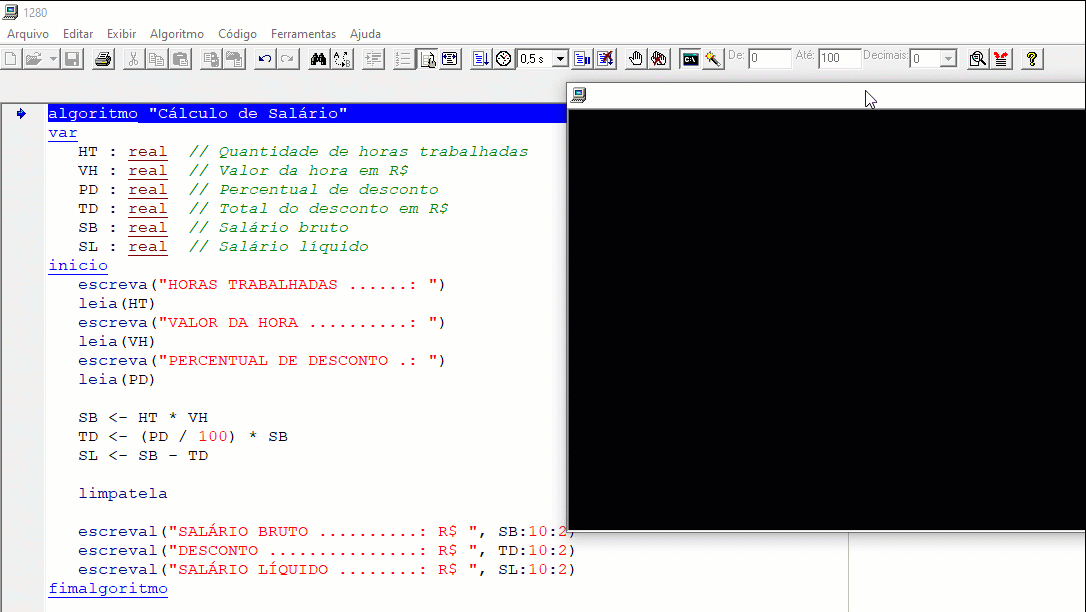Screen dimensions: 1086x612
Task: Click the Até: maximum value field
Action: [839, 58]
